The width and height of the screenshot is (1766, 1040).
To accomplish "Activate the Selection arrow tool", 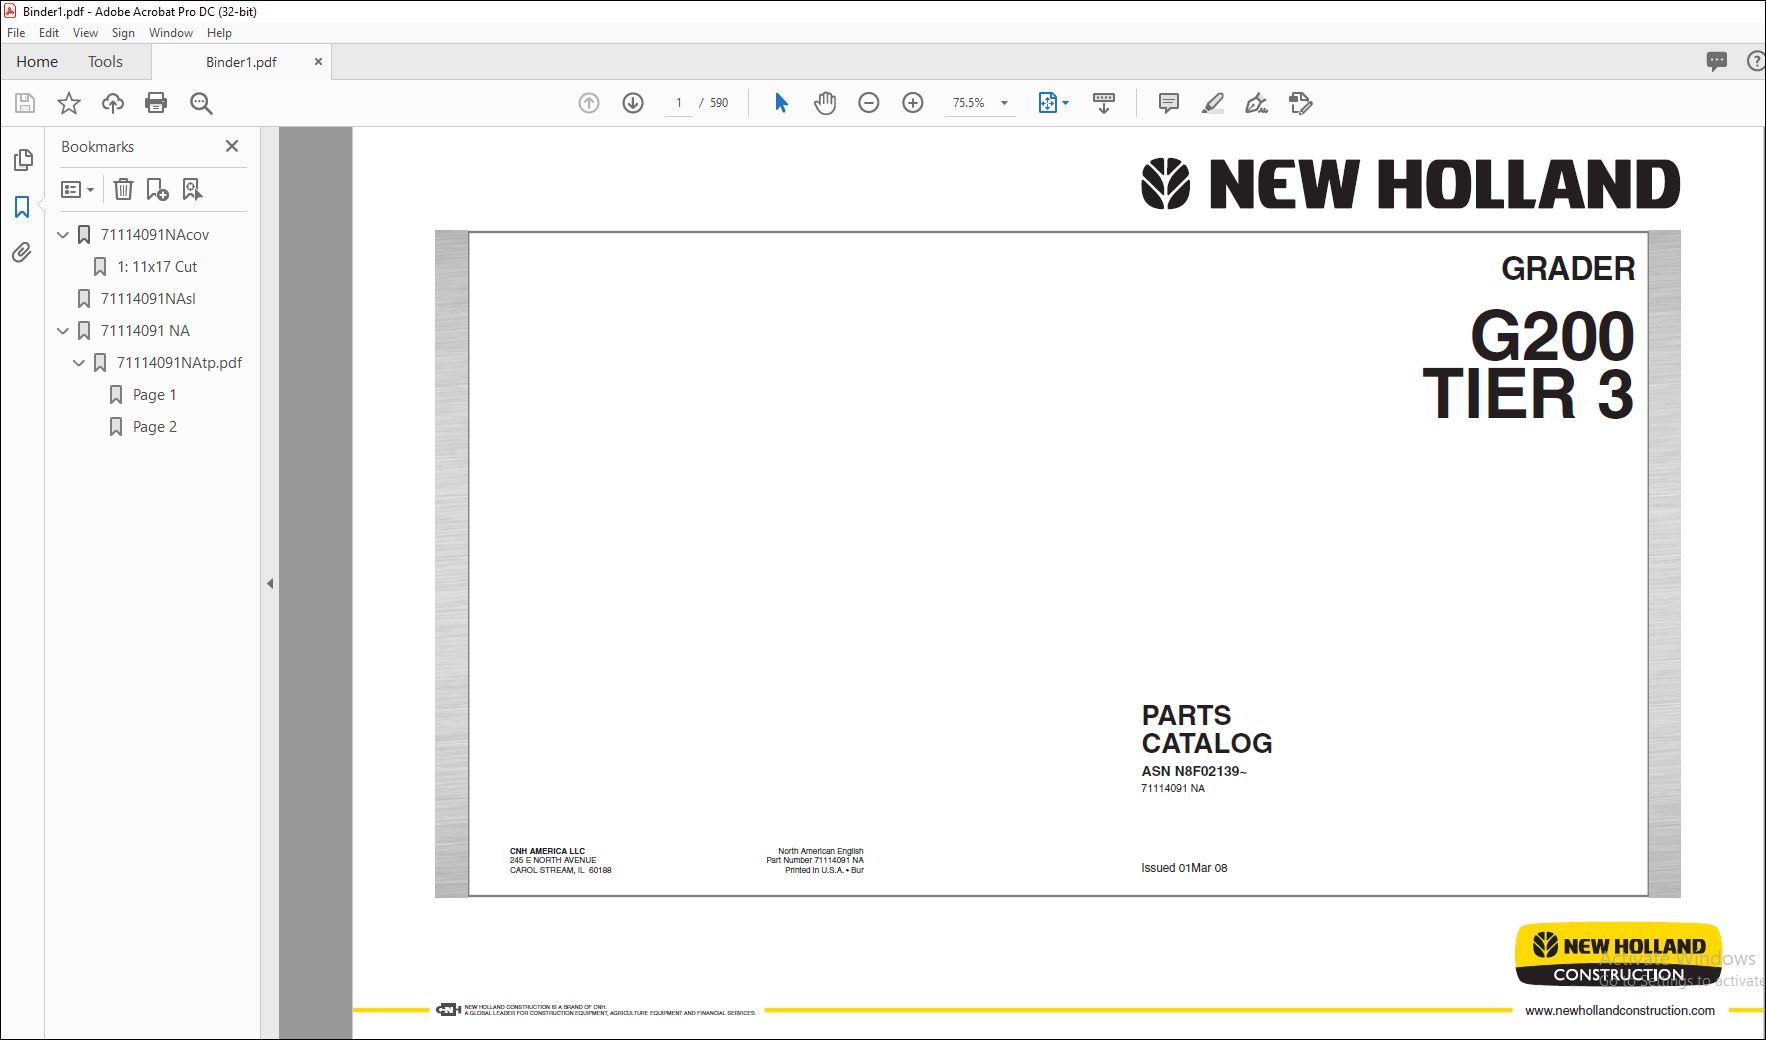I will click(x=781, y=103).
